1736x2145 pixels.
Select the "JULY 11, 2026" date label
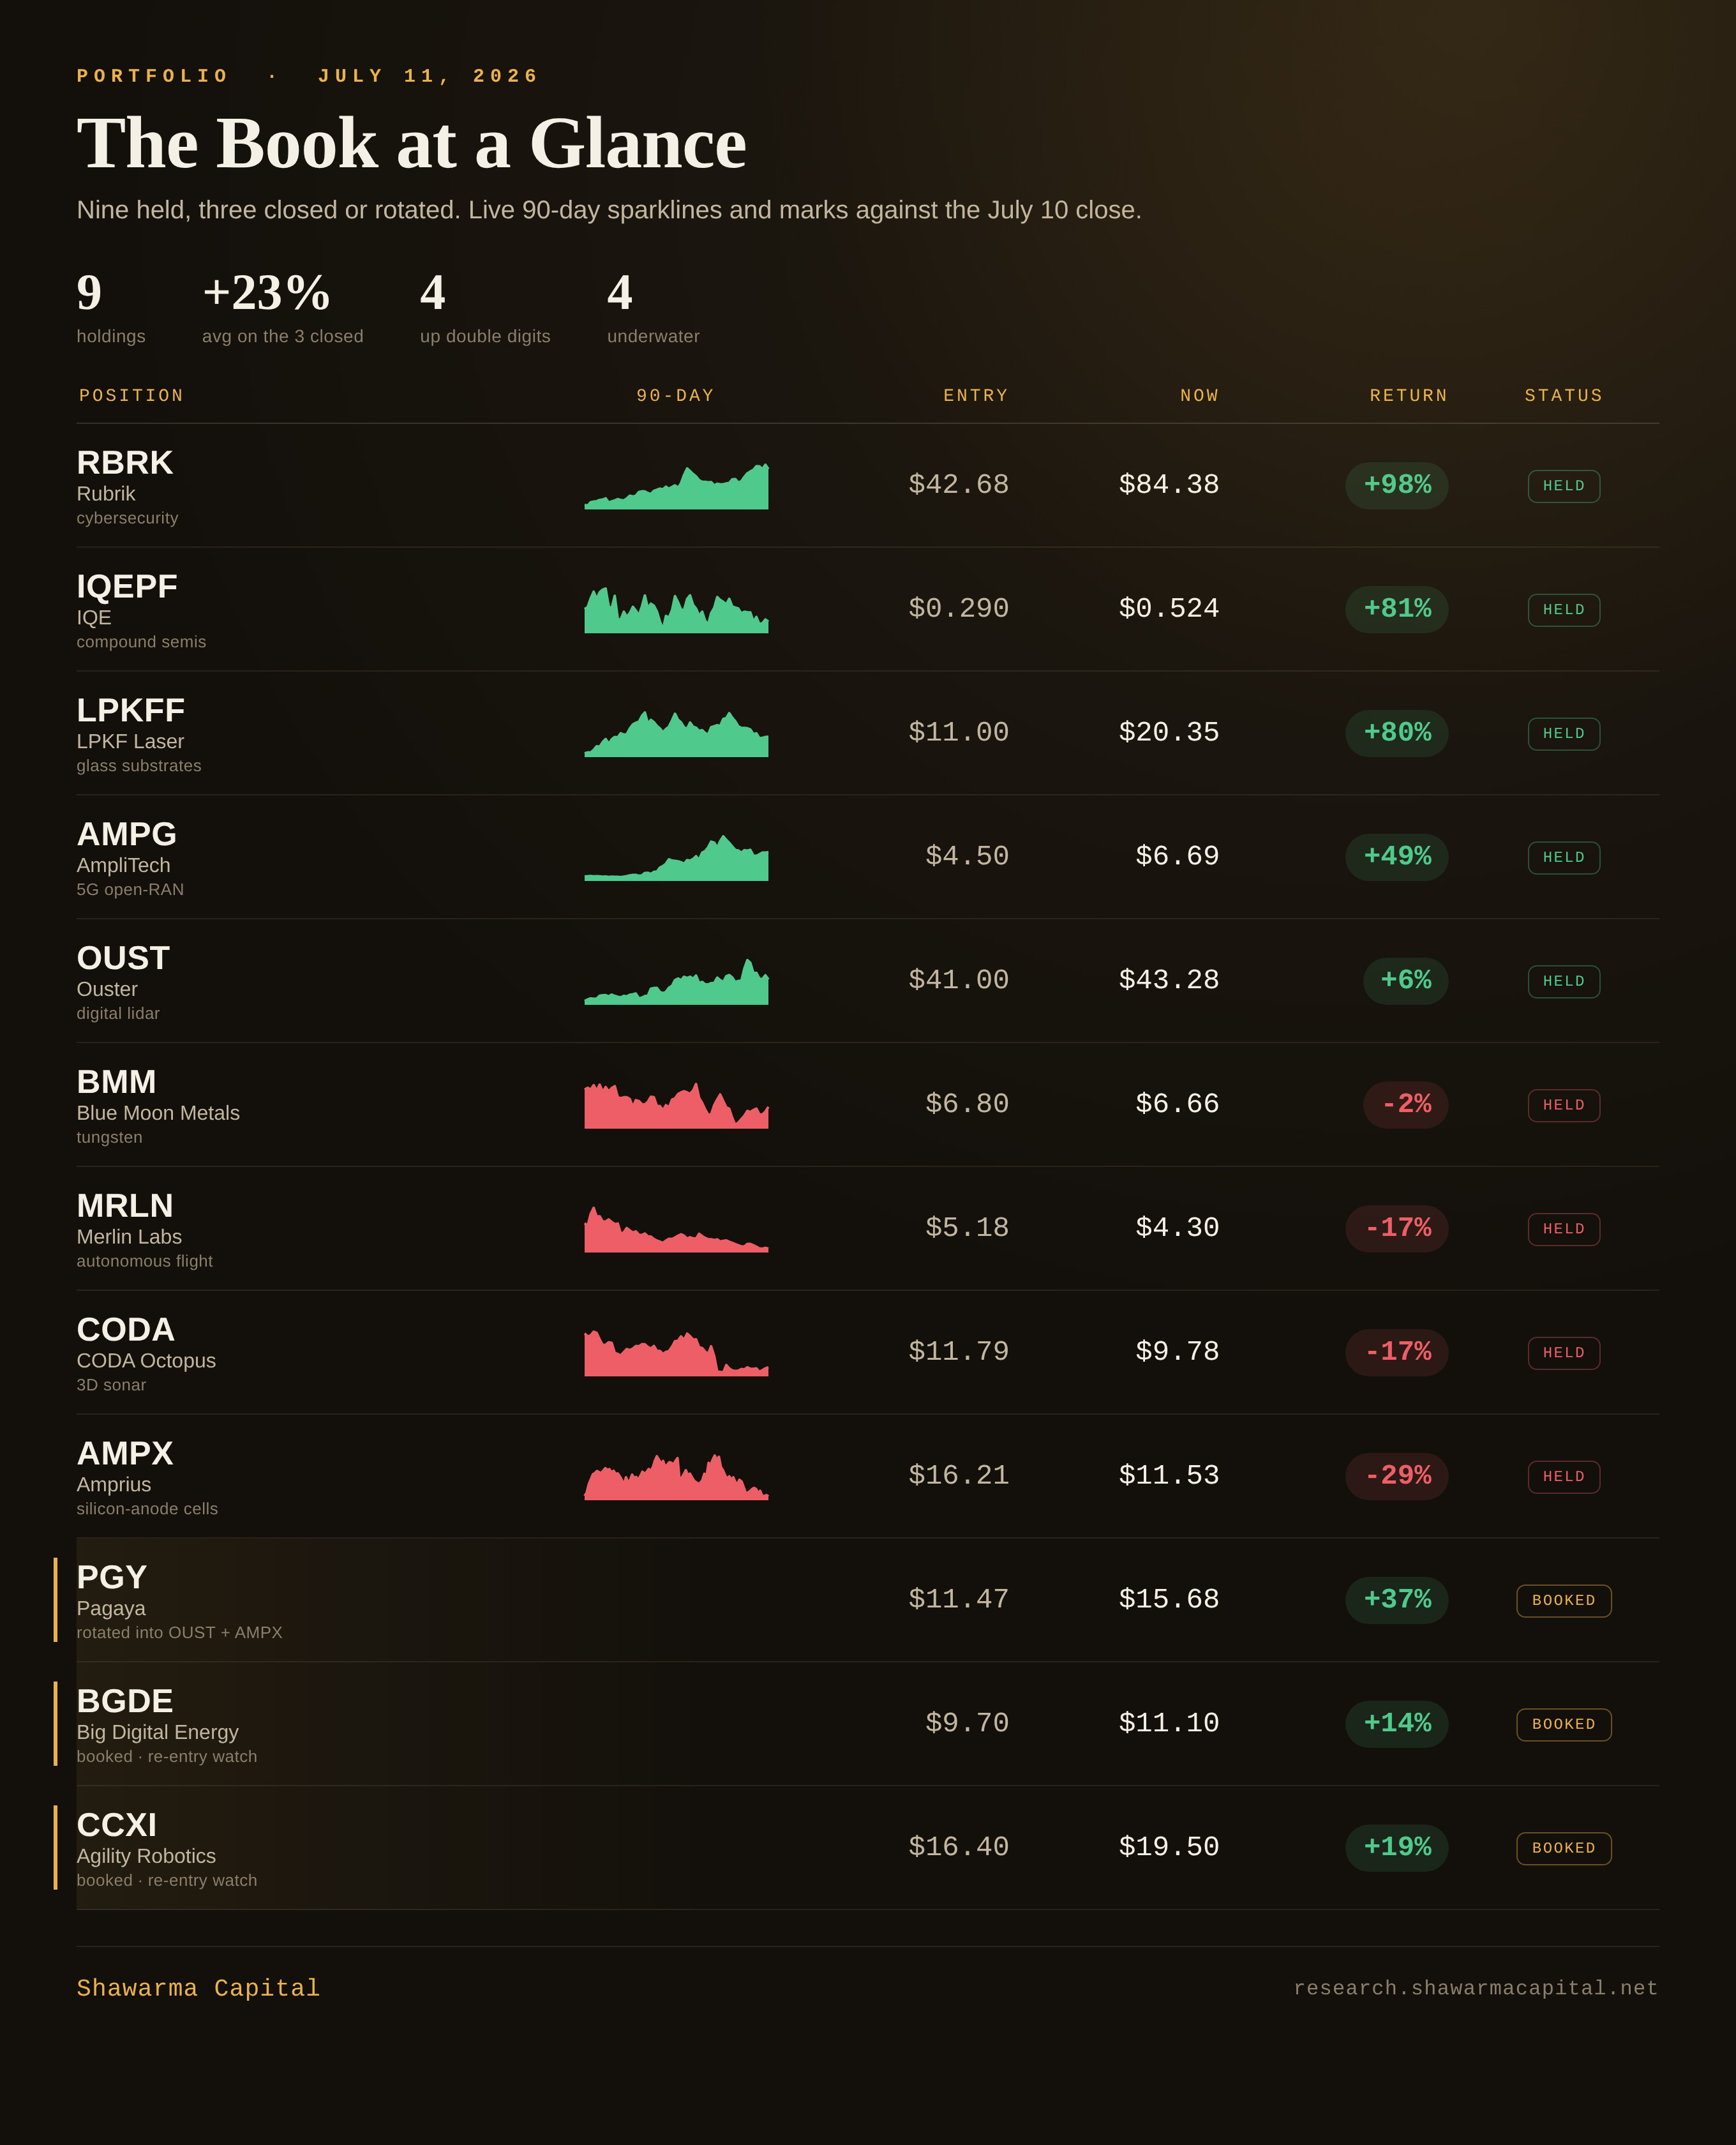(428, 76)
